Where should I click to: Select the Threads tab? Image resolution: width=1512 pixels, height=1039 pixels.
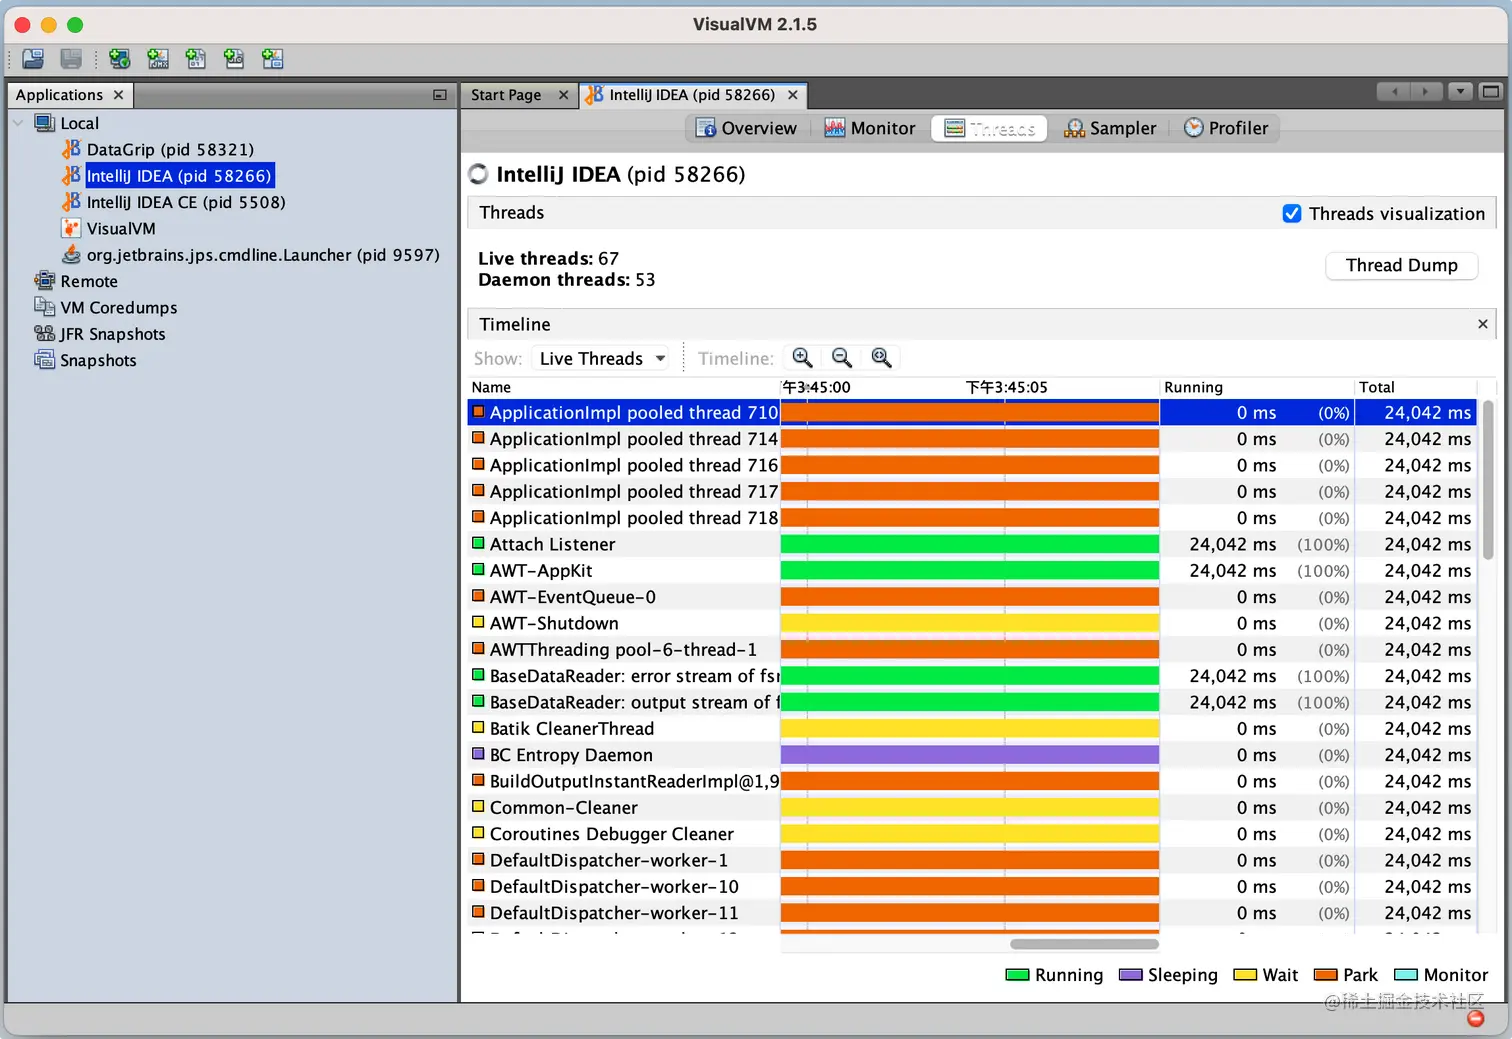(989, 128)
